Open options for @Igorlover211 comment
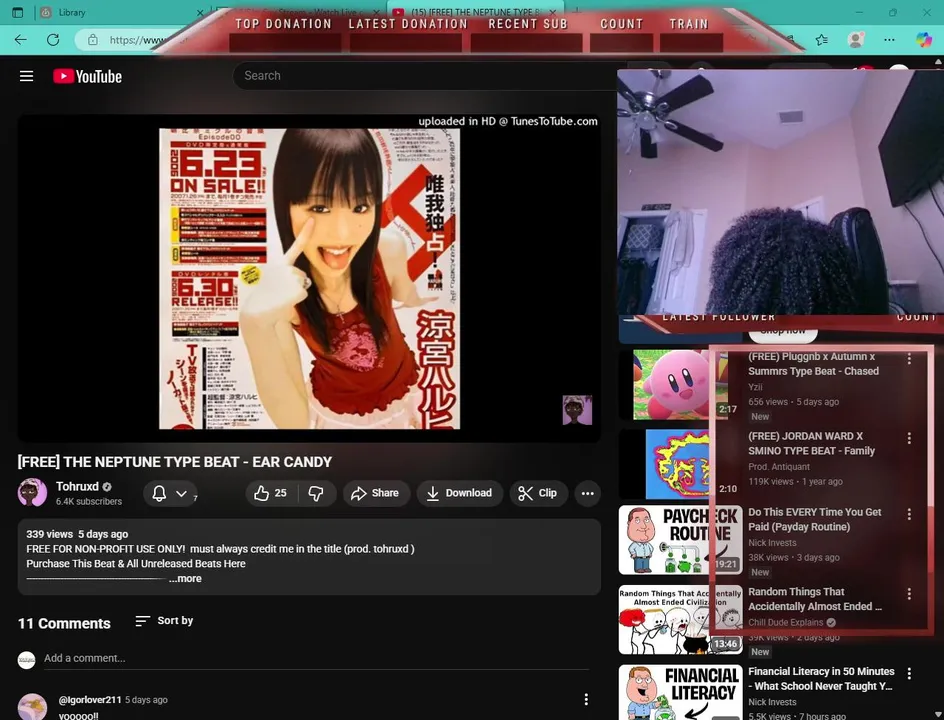944x720 pixels. point(586,699)
